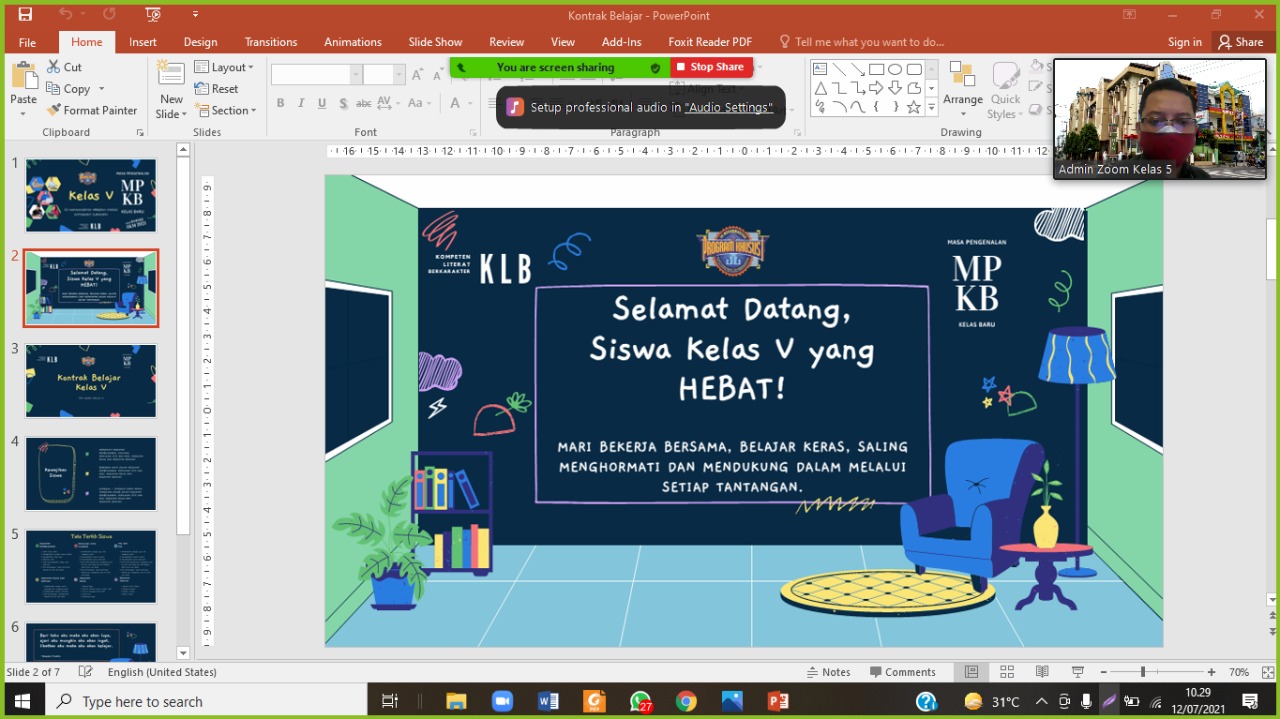
Task: Pick the down arrow shape
Action: (x=895, y=88)
